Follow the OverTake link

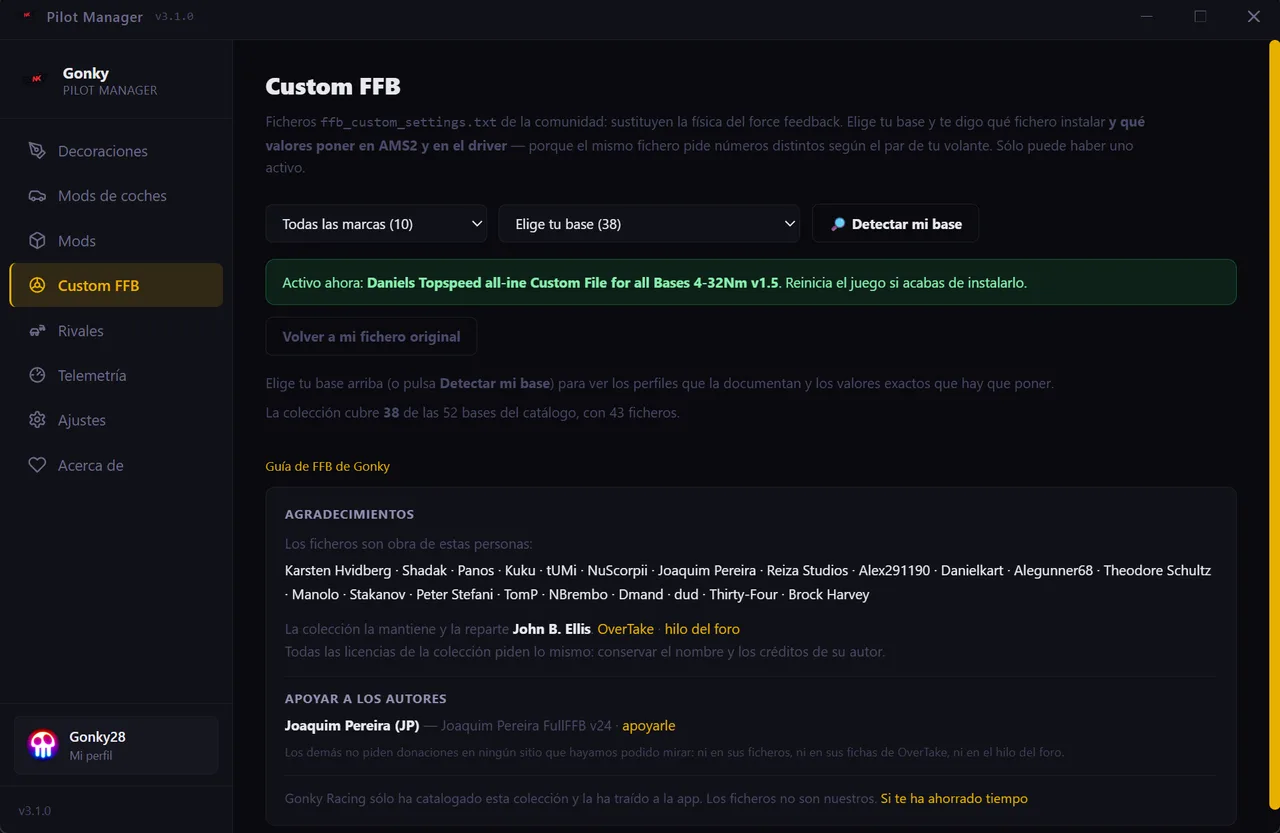(x=625, y=629)
